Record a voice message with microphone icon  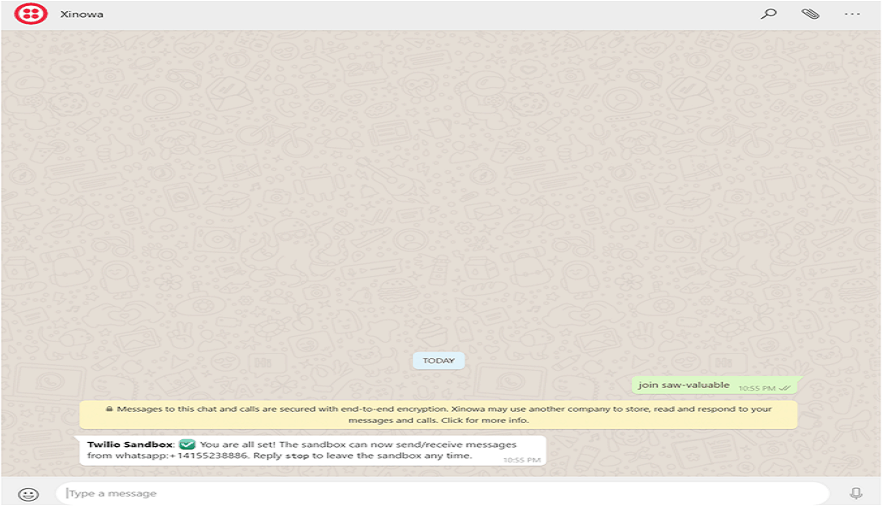coord(855,493)
